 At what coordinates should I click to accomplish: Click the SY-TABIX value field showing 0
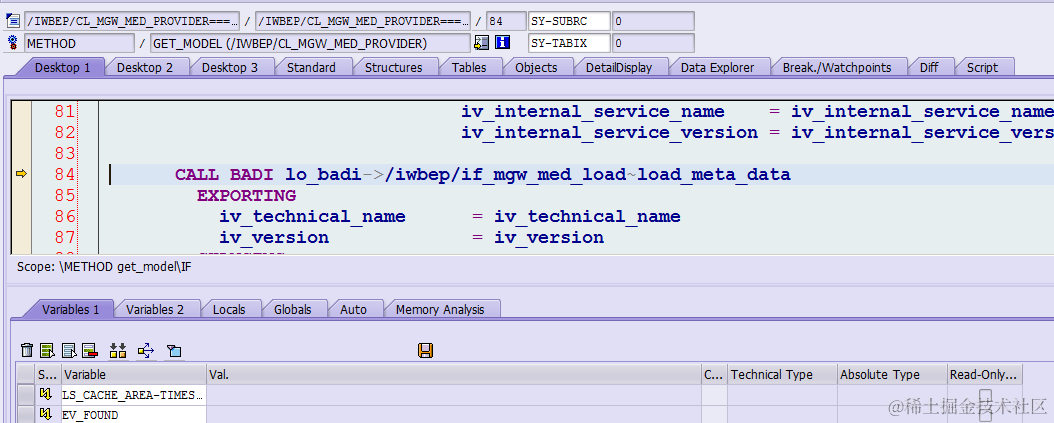coord(653,44)
